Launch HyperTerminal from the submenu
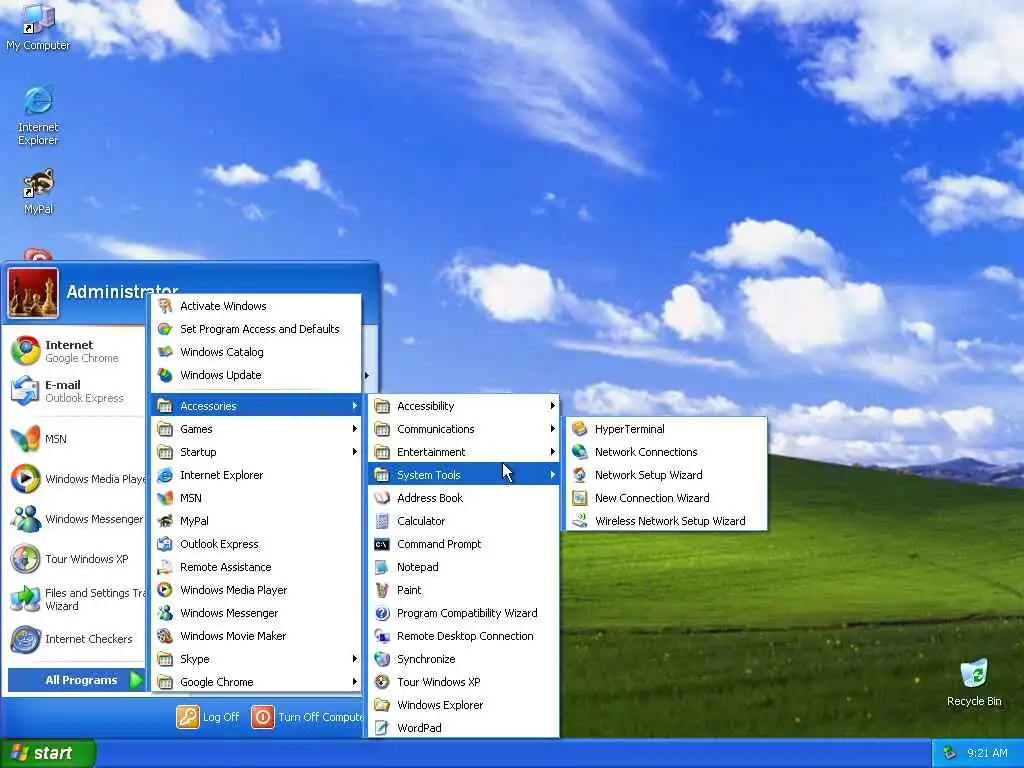The width and height of the screenshot is (1024, 768). coord(666,429)
